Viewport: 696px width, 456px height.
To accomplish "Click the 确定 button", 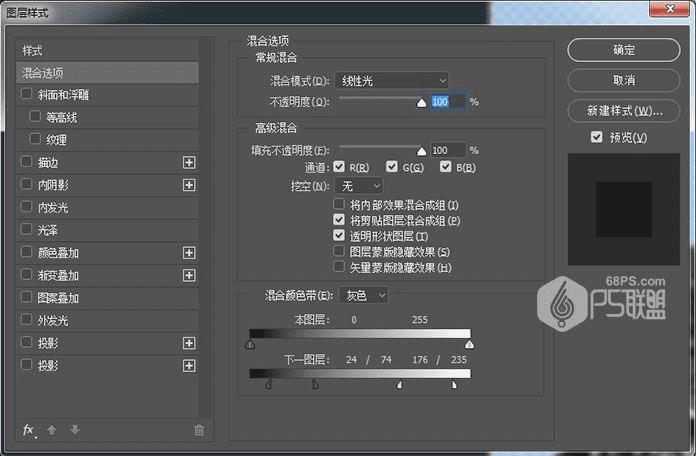I will [624, 50].
